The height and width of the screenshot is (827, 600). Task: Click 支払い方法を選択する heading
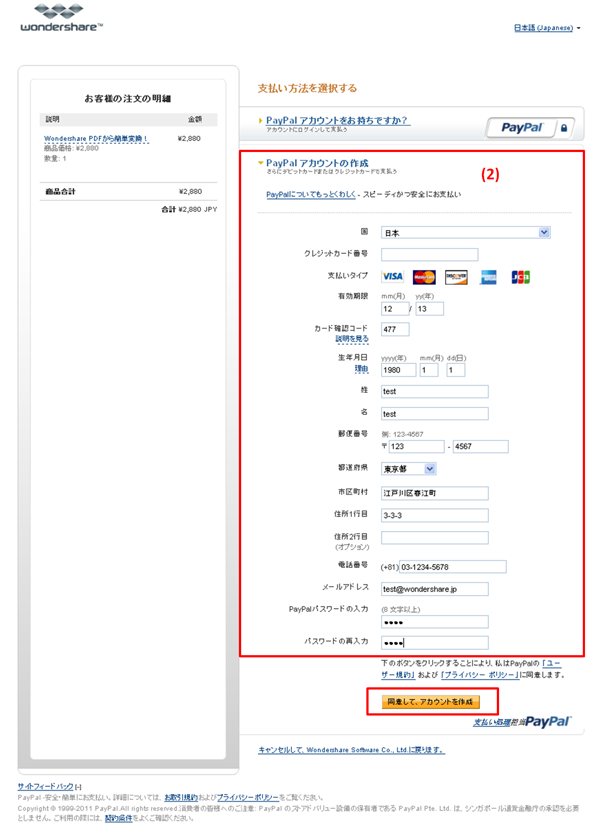307,88
